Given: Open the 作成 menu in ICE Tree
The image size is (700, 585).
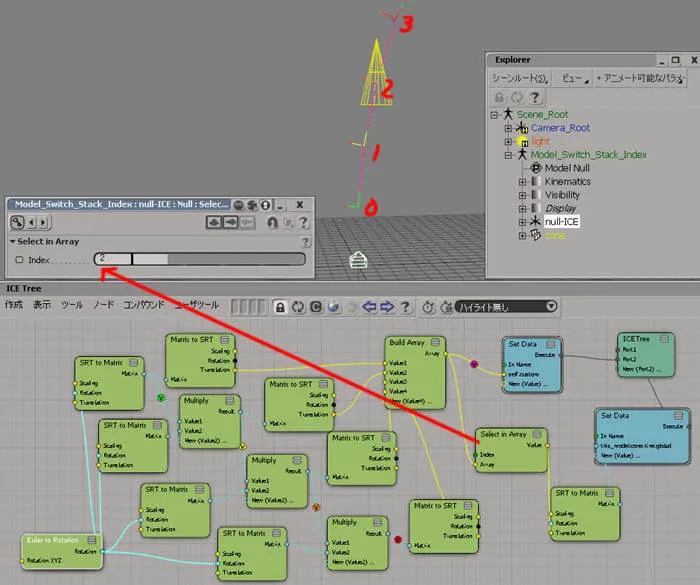Looking at the screenshot, I should point(14,305).
